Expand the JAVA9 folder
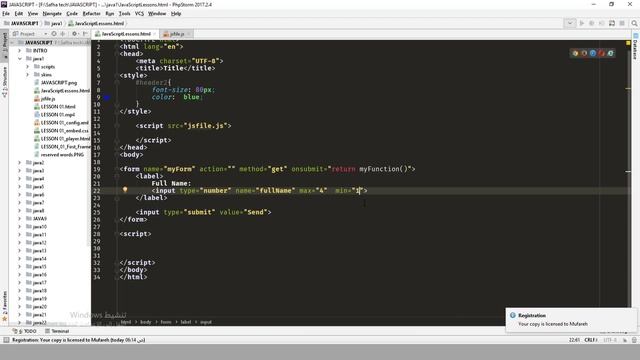 tap(19, 218)
